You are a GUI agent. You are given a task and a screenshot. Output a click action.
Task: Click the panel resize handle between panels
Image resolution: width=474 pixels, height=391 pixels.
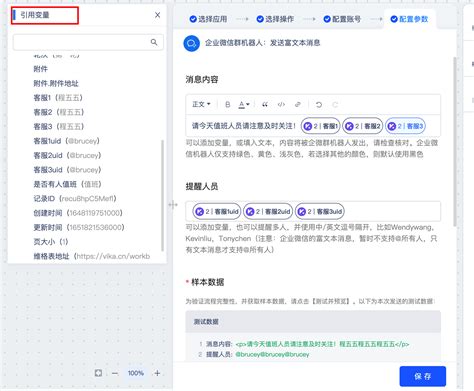[x=173, y=204]
